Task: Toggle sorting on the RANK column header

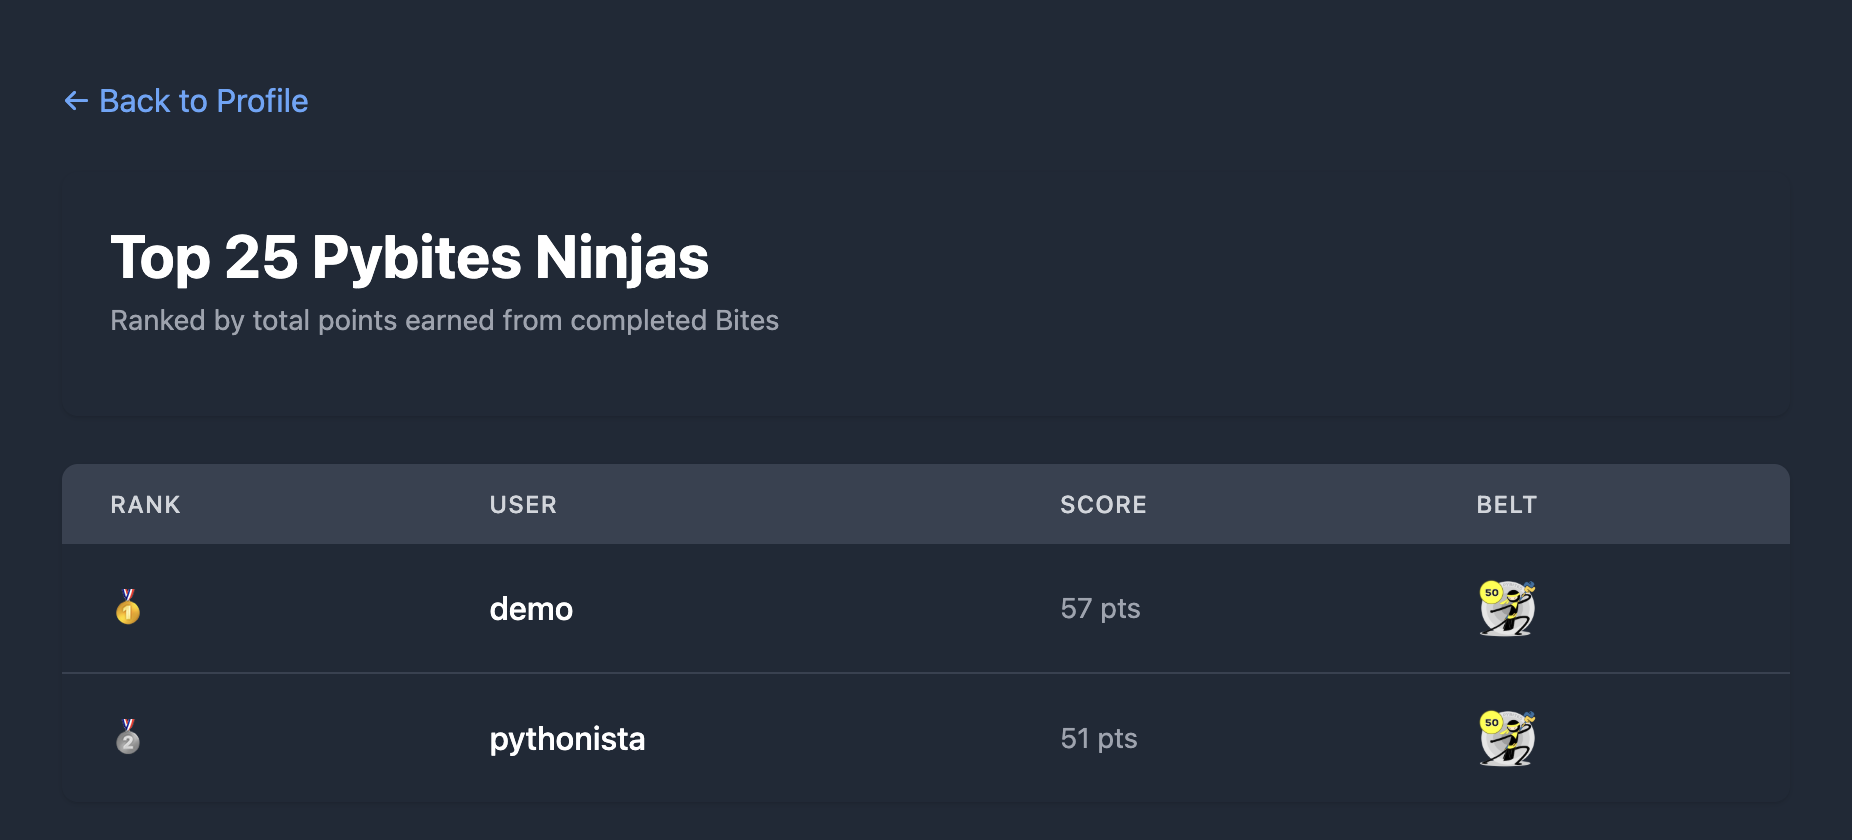Action: [145, 504]
